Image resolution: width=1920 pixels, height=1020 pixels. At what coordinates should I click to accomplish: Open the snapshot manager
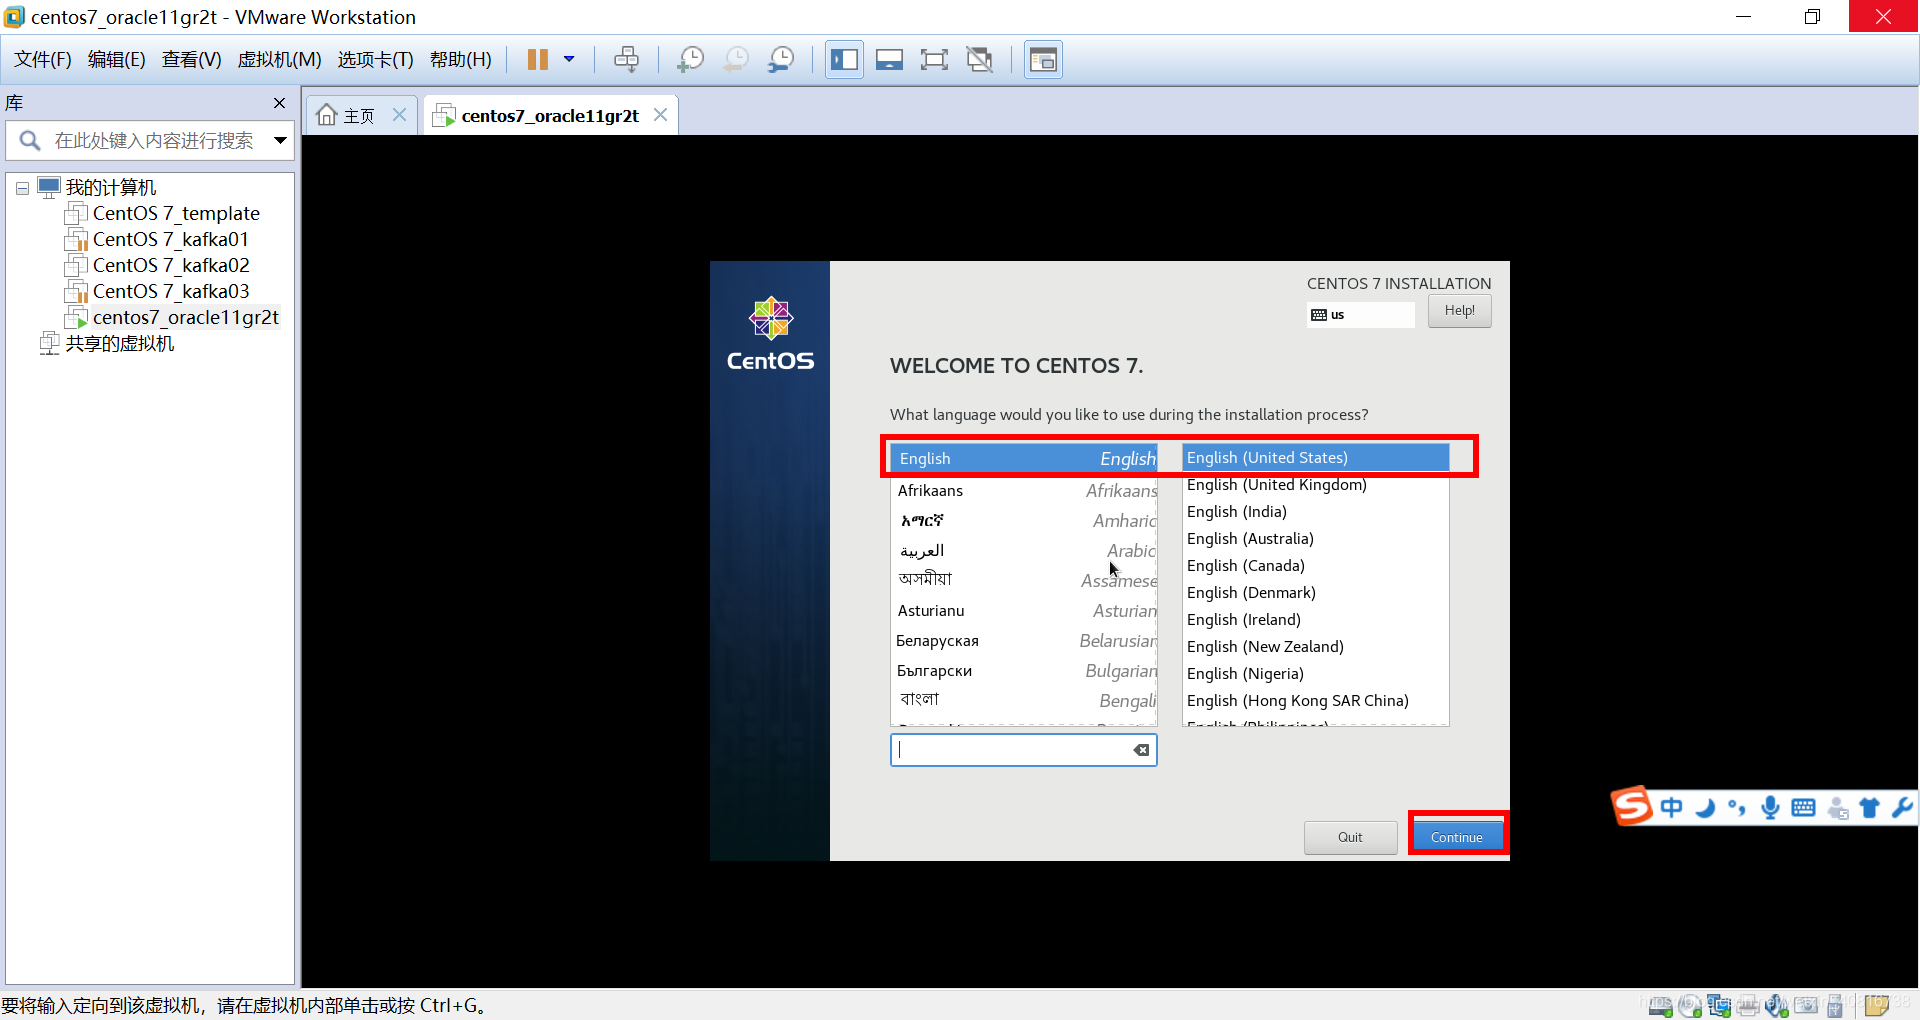pyautogui.click(x=780, y=60)
